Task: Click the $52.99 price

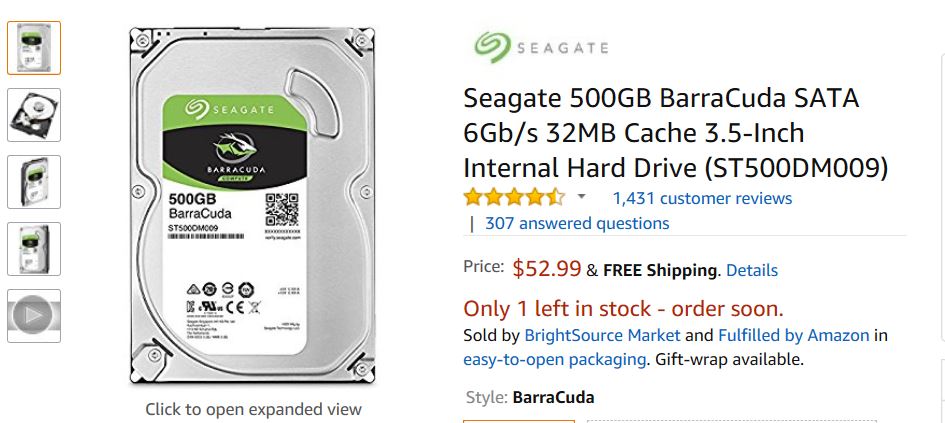Action: tap(547, 269)
